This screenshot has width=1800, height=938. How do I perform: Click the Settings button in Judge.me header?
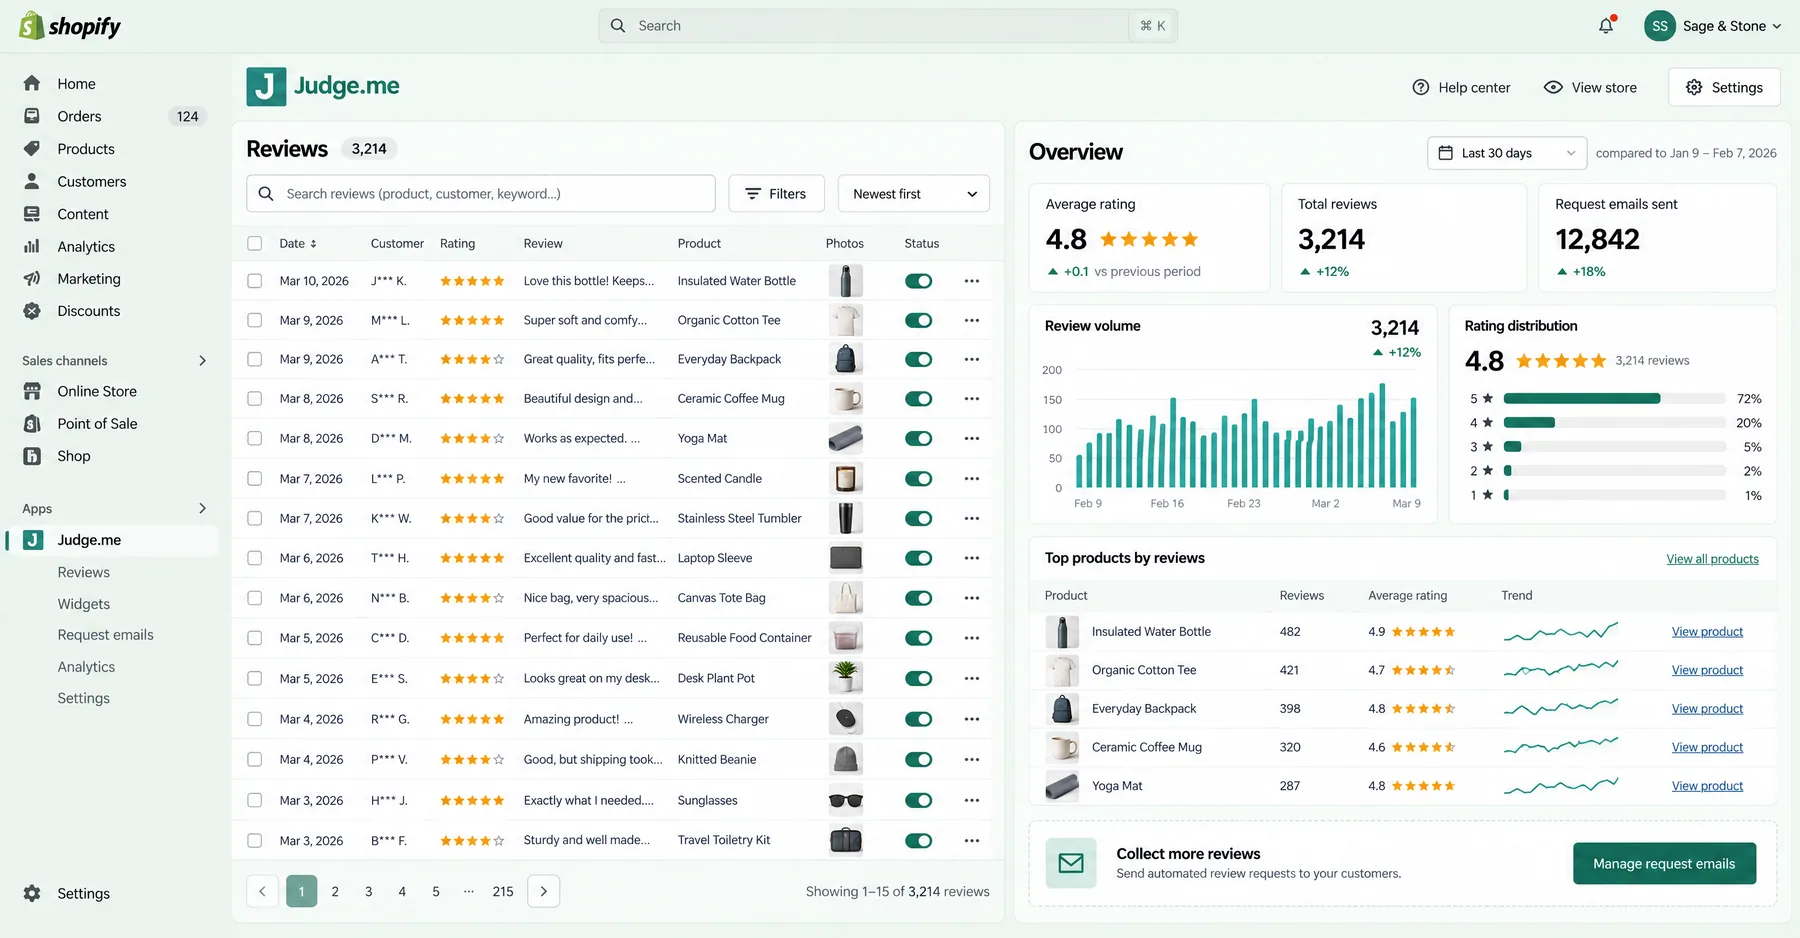(x=1724, y=88)
